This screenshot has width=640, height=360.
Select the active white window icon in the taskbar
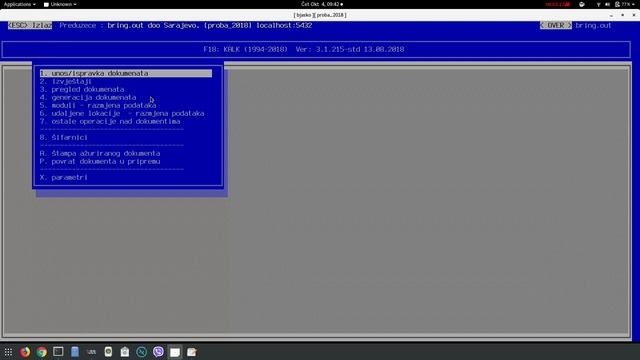pos(175,352)
